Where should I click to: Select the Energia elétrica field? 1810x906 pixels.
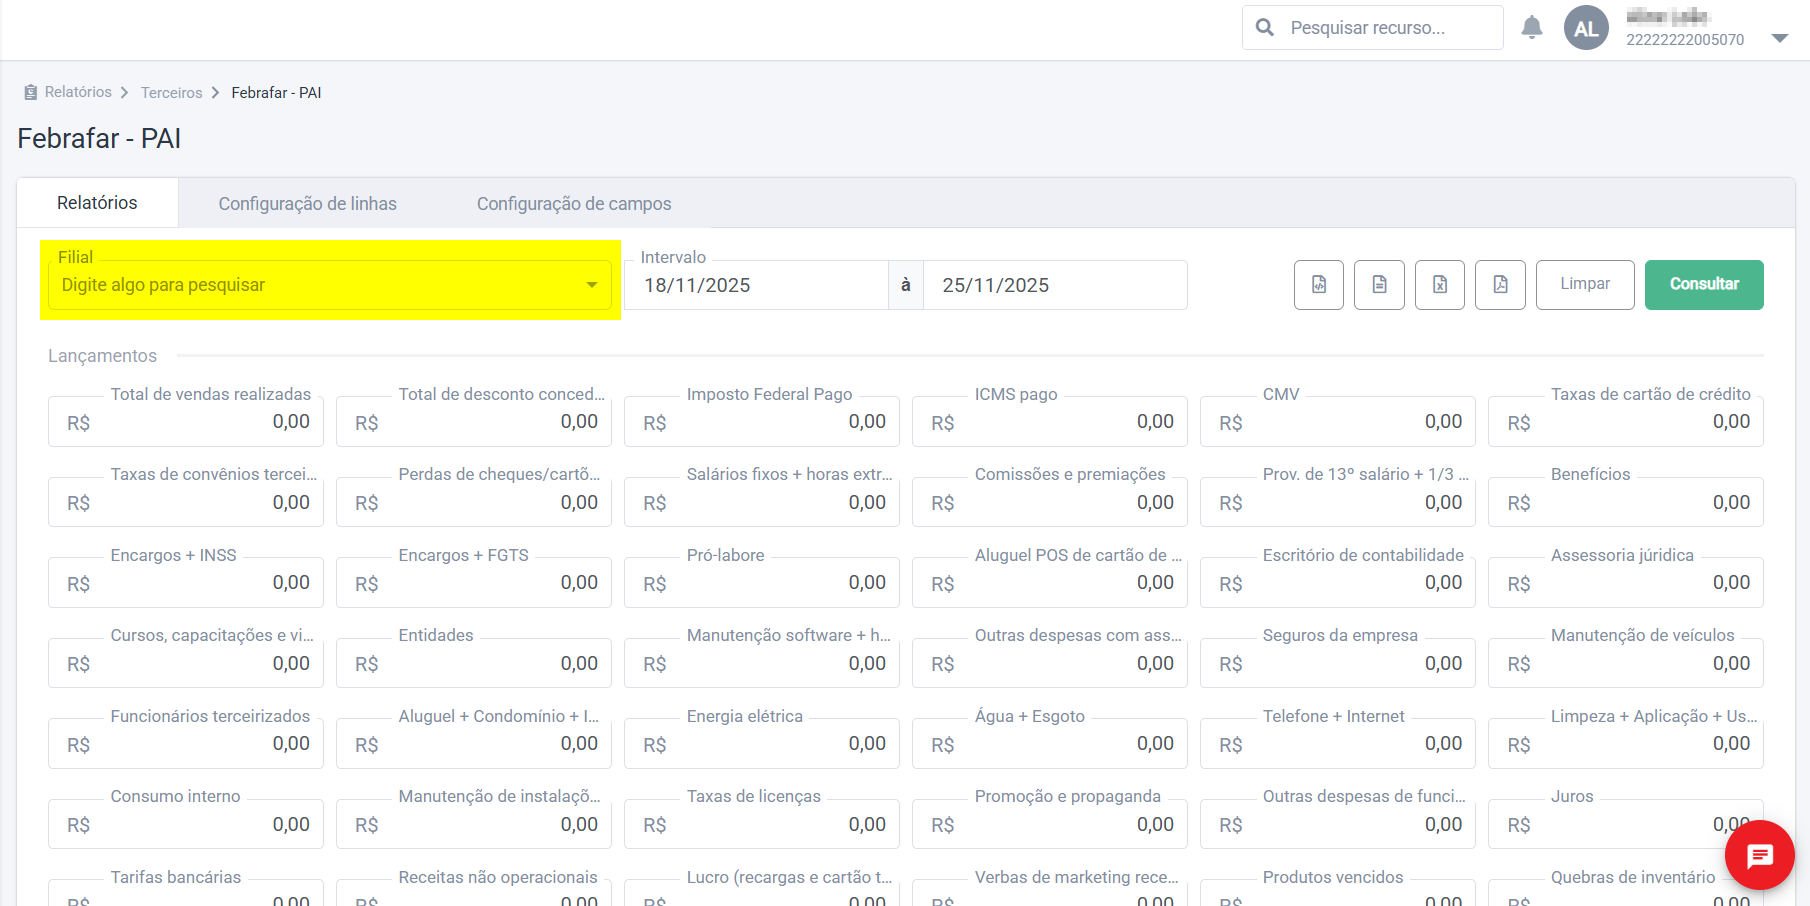762,744
